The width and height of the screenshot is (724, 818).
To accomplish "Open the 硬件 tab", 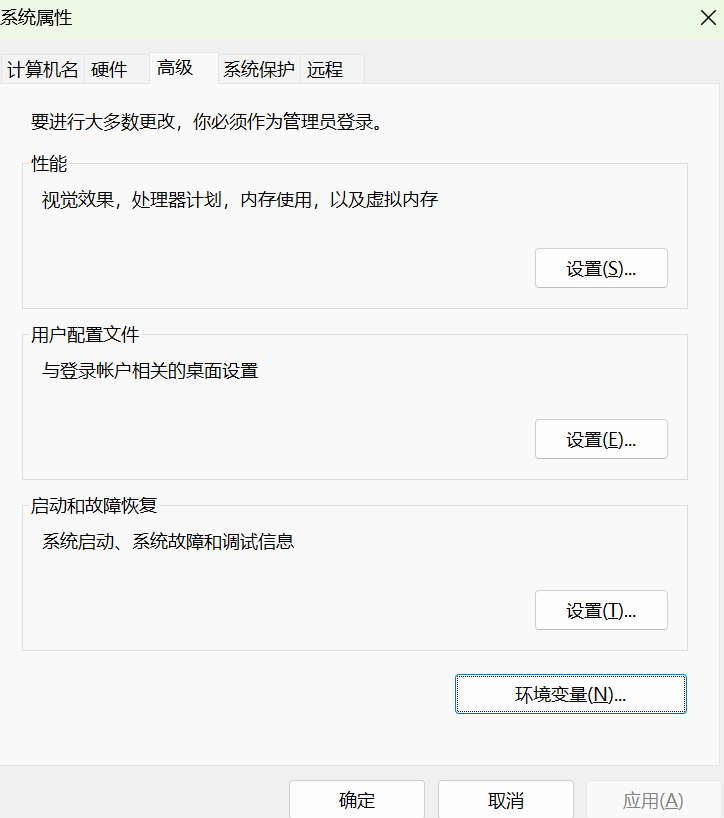I will pyautogui.click(x=117, y=69).
